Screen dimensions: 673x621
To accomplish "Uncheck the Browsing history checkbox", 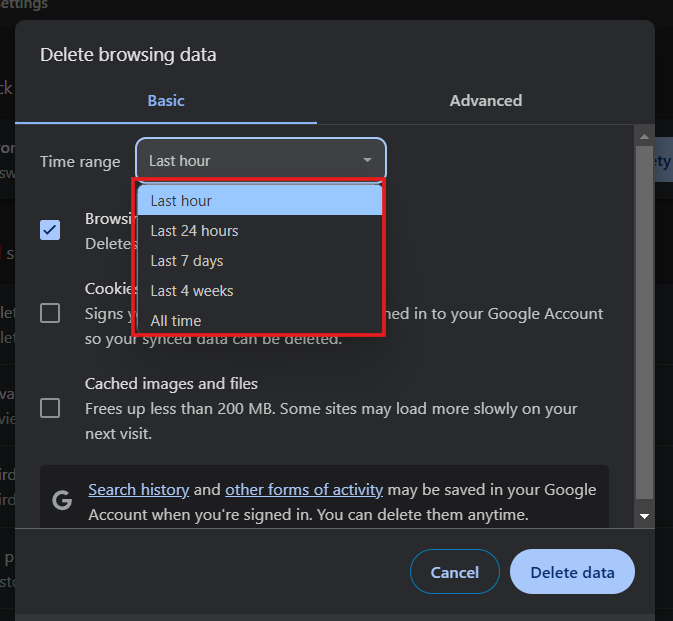I will pyautogui.click(x=50, y=230).
